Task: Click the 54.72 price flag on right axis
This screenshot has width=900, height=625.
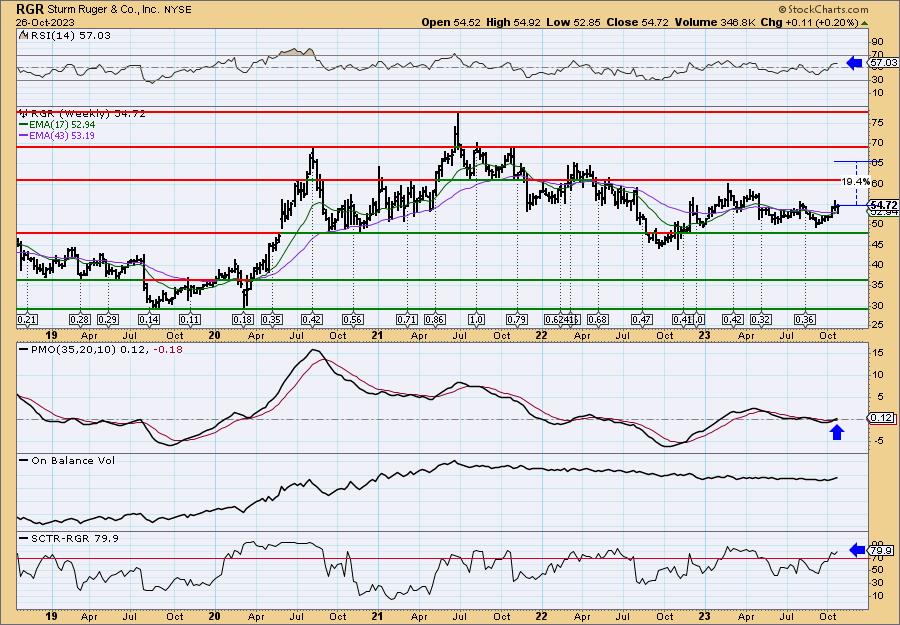Action: (883, 205)
